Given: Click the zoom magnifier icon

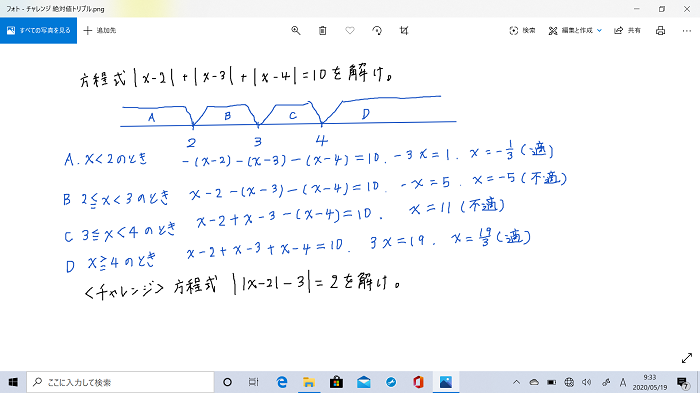Looking at the screenshot, I should click(x=296, y=30).
